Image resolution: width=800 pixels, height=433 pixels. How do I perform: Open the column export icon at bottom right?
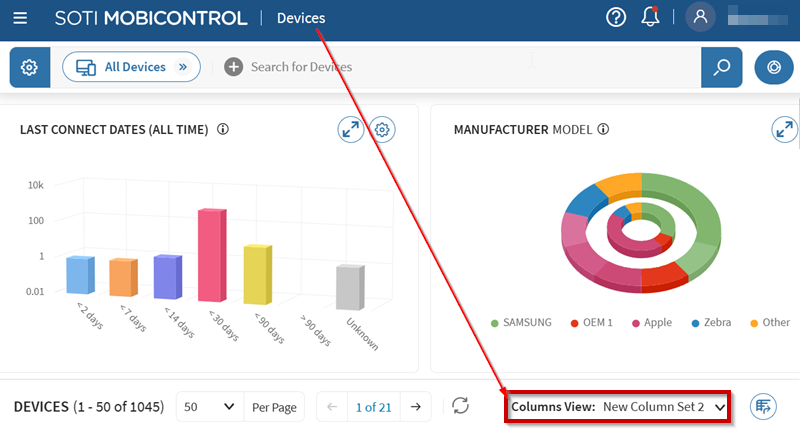[764, 406]
